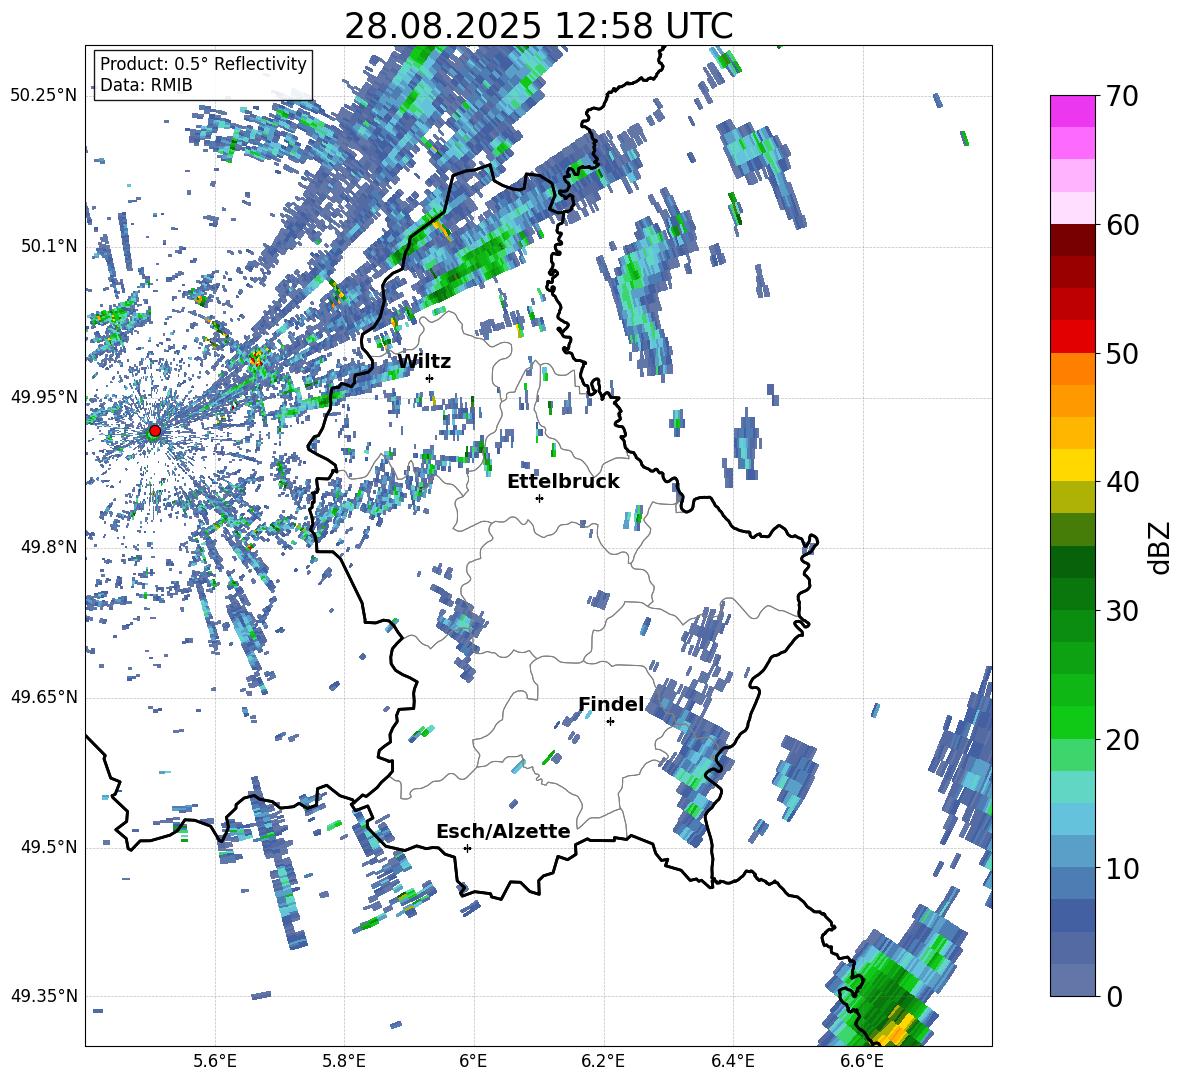Click the Wiltz station cross marker
This screenshot has height=1081, width=1184.
[430, 378]
